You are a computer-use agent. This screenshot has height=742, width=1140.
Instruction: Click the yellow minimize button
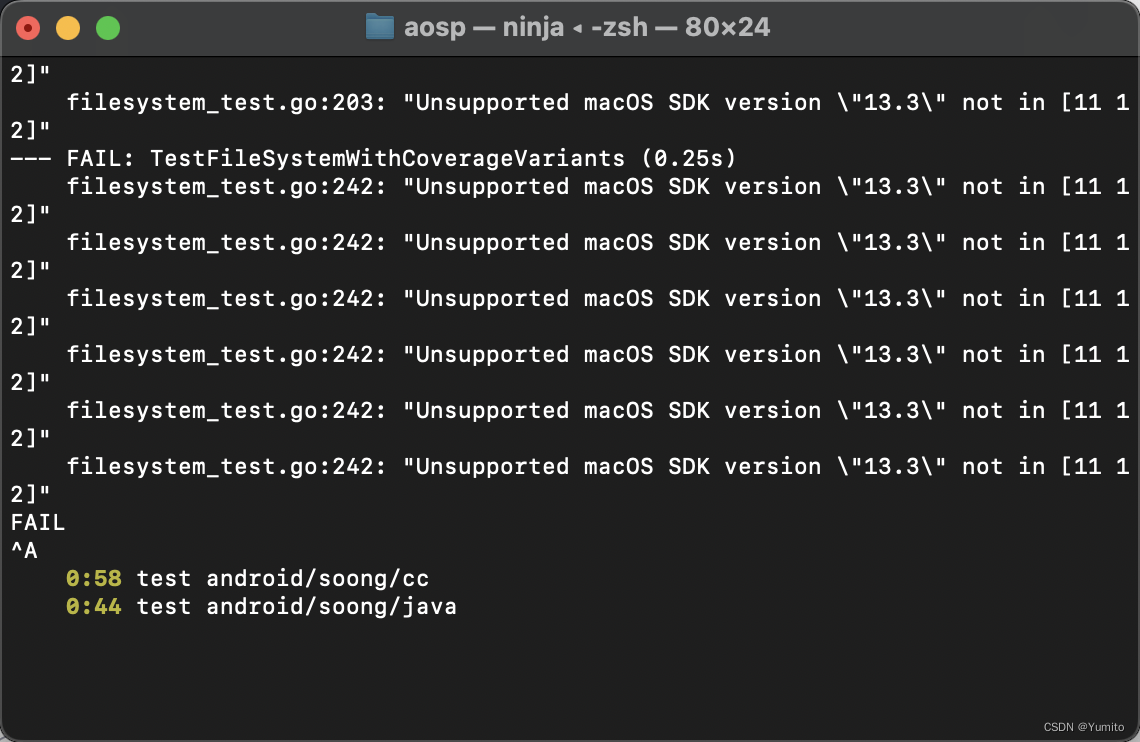[68, 27]
